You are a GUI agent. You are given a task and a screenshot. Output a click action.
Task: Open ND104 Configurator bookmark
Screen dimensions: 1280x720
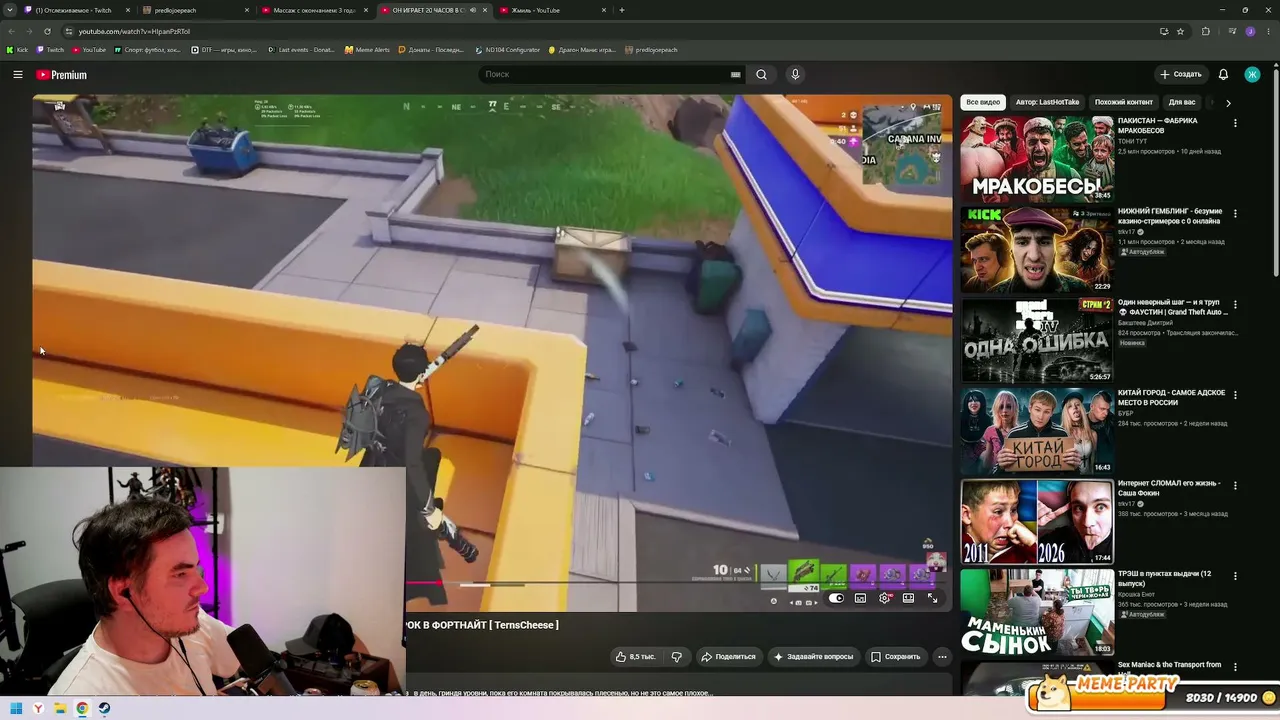[507, 50]
